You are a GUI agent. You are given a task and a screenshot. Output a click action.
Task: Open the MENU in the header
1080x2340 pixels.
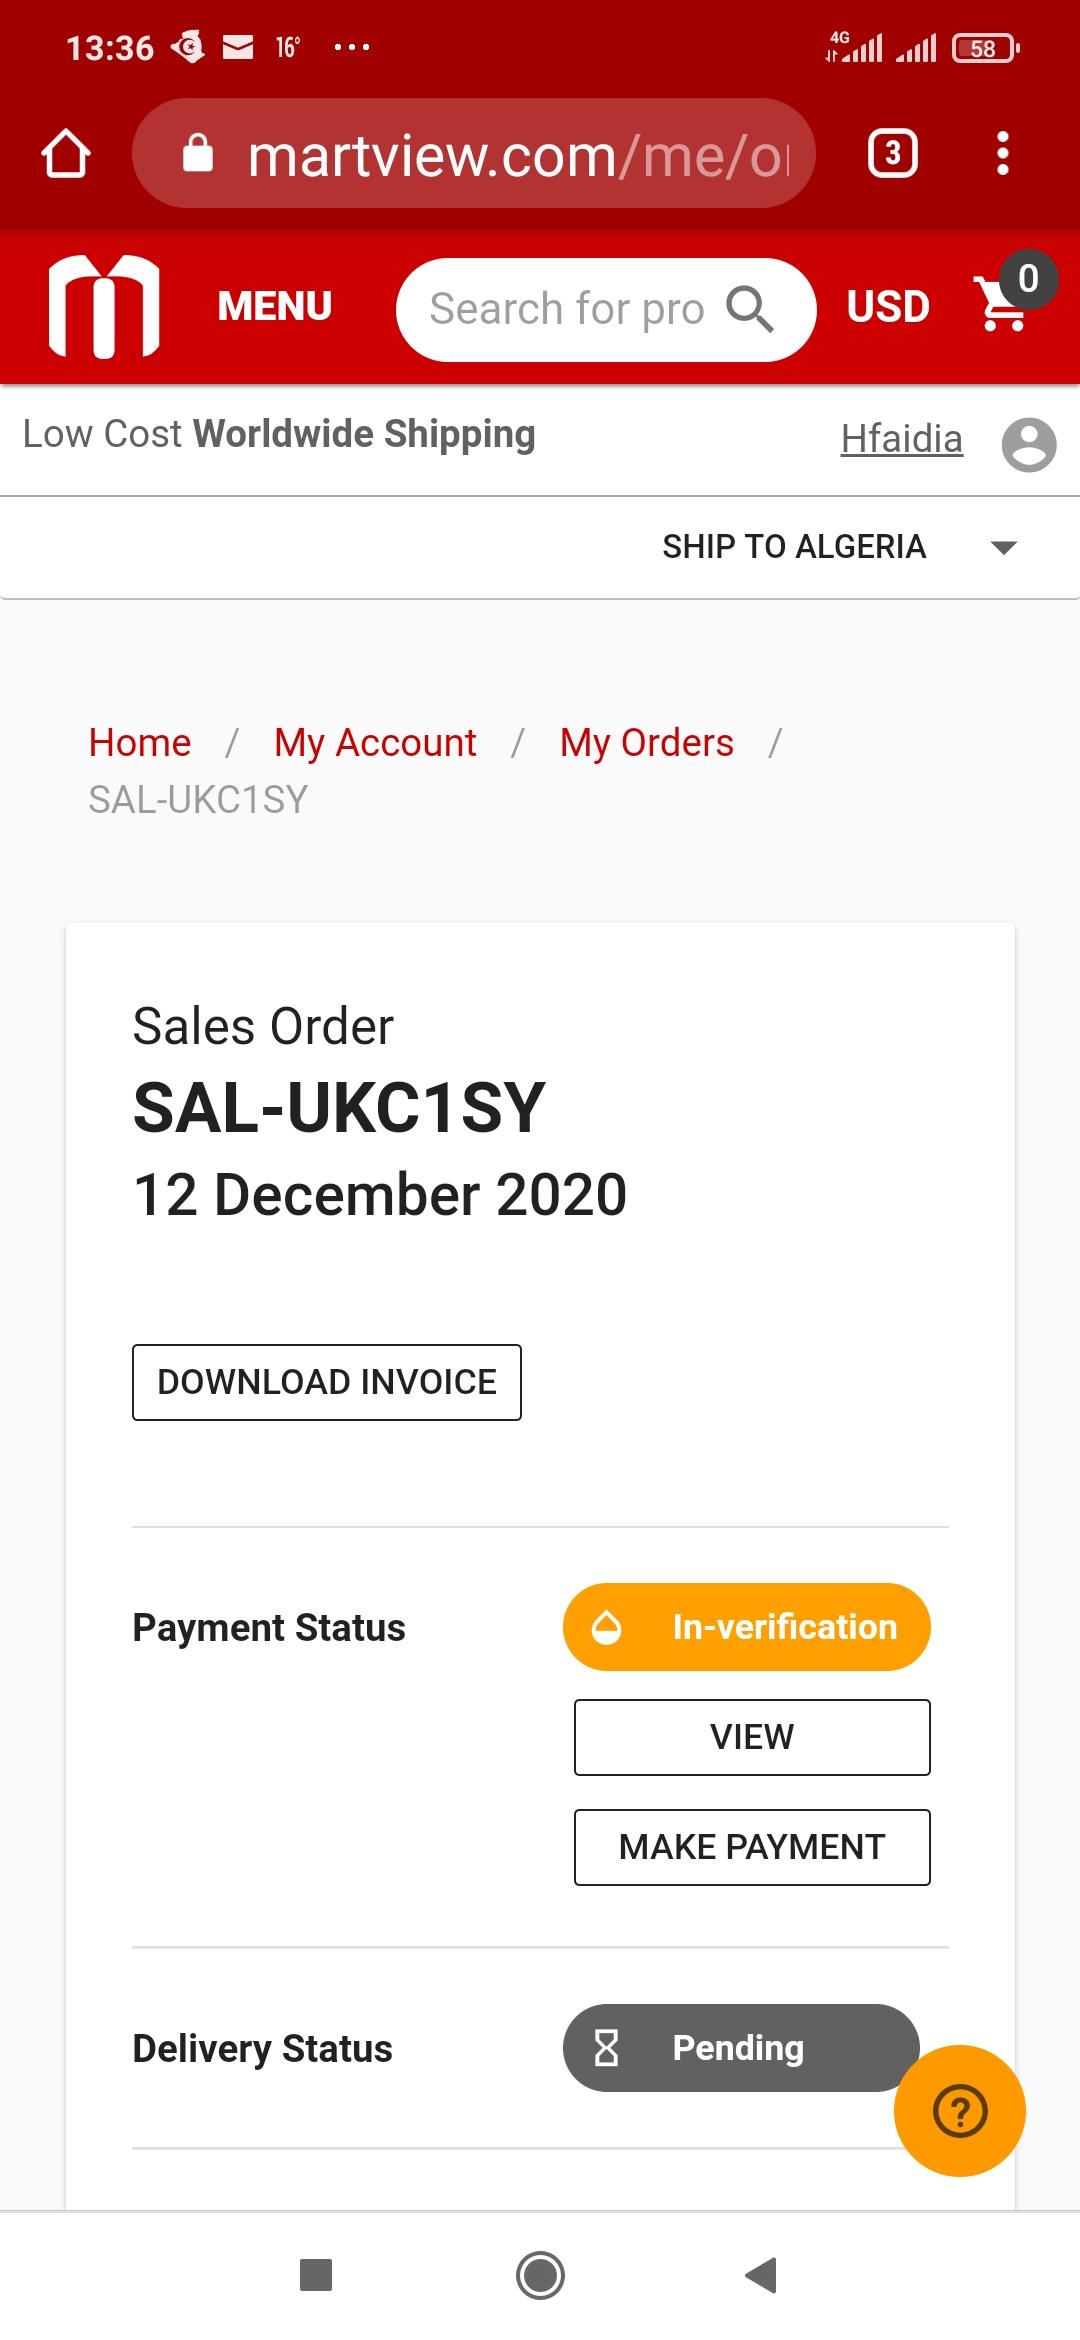pyautogui.click(x=275, y=306)
